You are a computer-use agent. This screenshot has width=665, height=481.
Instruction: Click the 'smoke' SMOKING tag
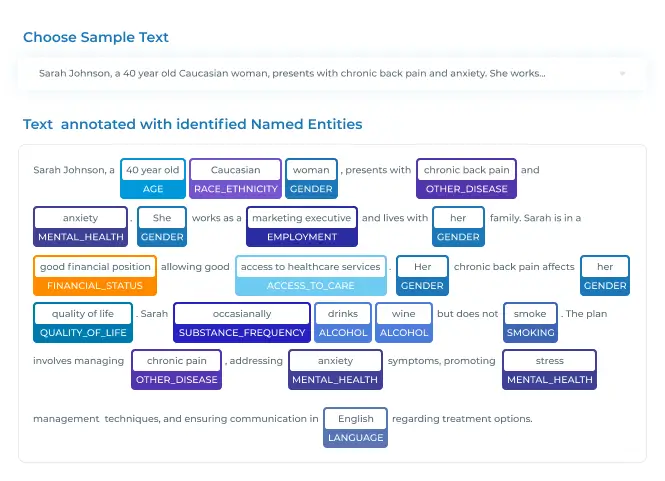coord(530,322)
